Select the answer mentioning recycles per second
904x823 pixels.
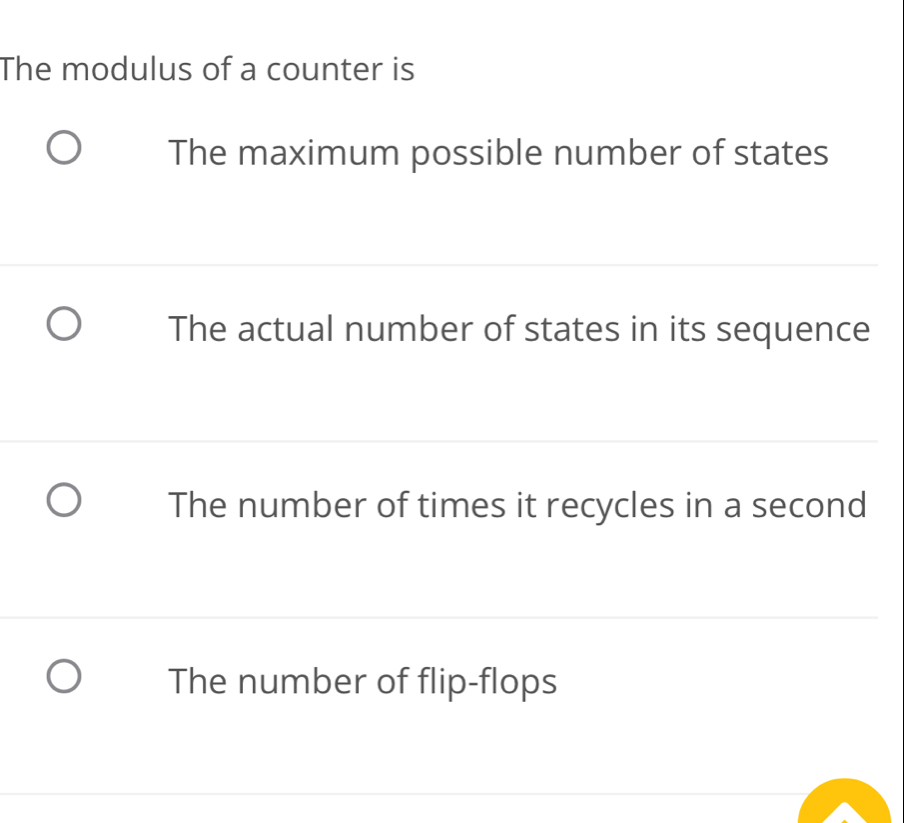(x=517, y=506)
